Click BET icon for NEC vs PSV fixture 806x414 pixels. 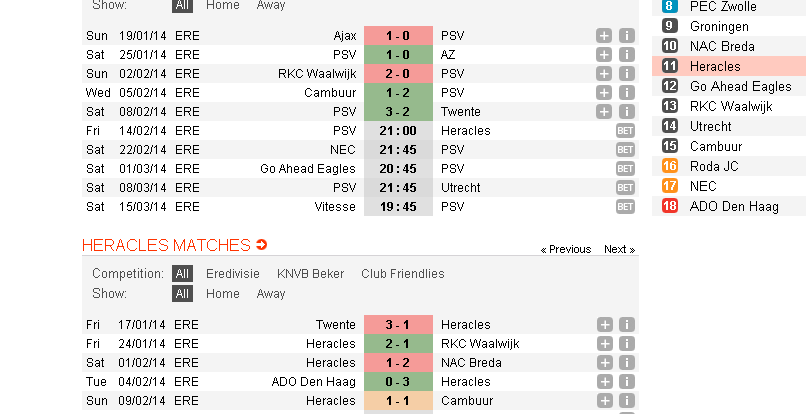[x=625, y=150]
